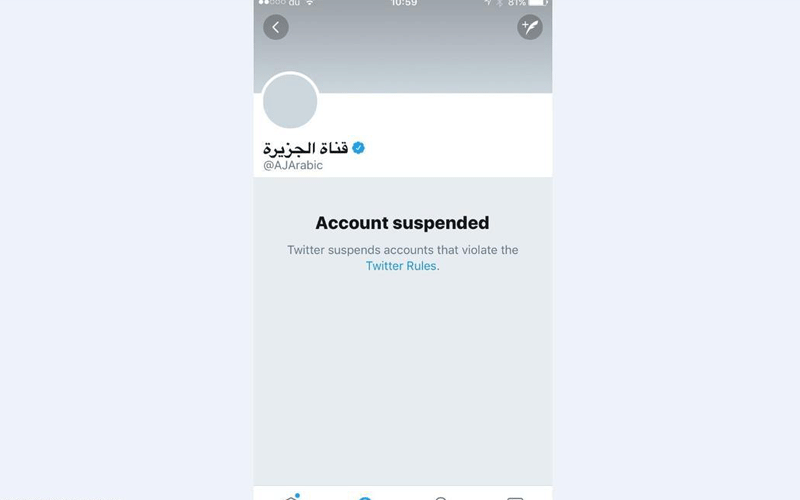The image size is (800, 500).
Task: Go back using the arrow button
Action: click(276, 27)
